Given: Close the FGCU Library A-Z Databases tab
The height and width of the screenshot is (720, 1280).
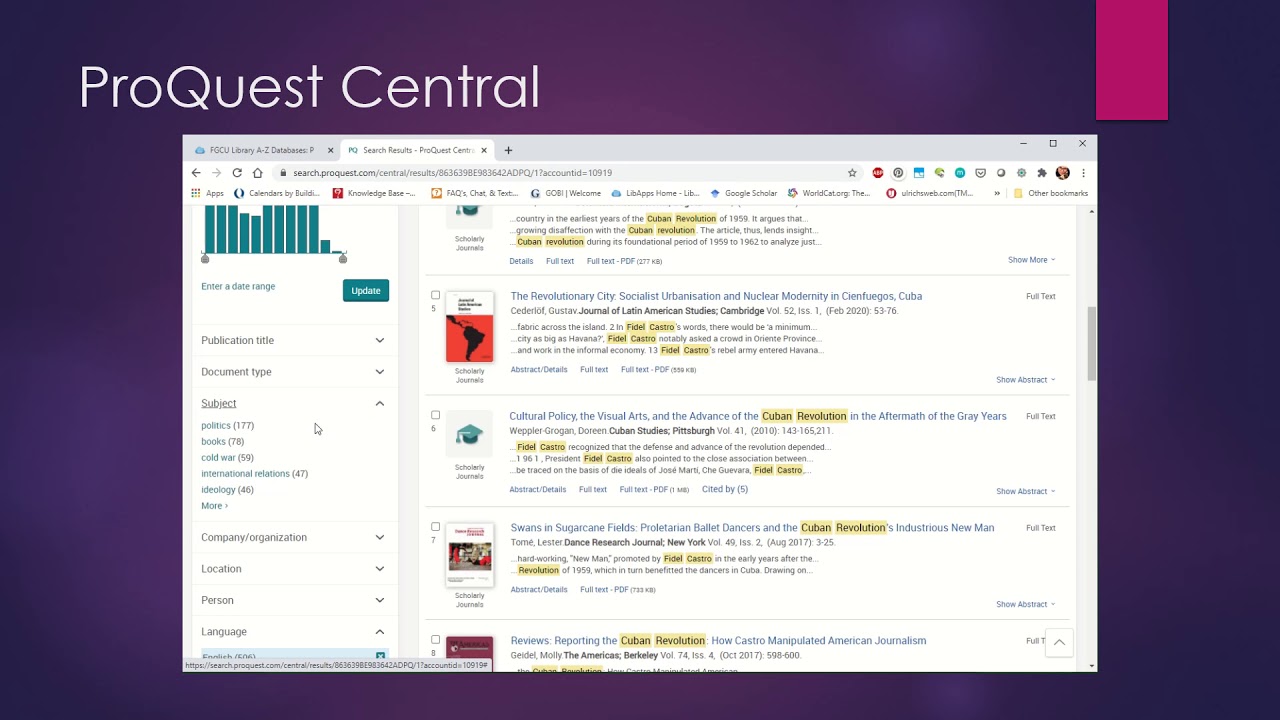Looking at the screenshot, I should coord(330,150).
